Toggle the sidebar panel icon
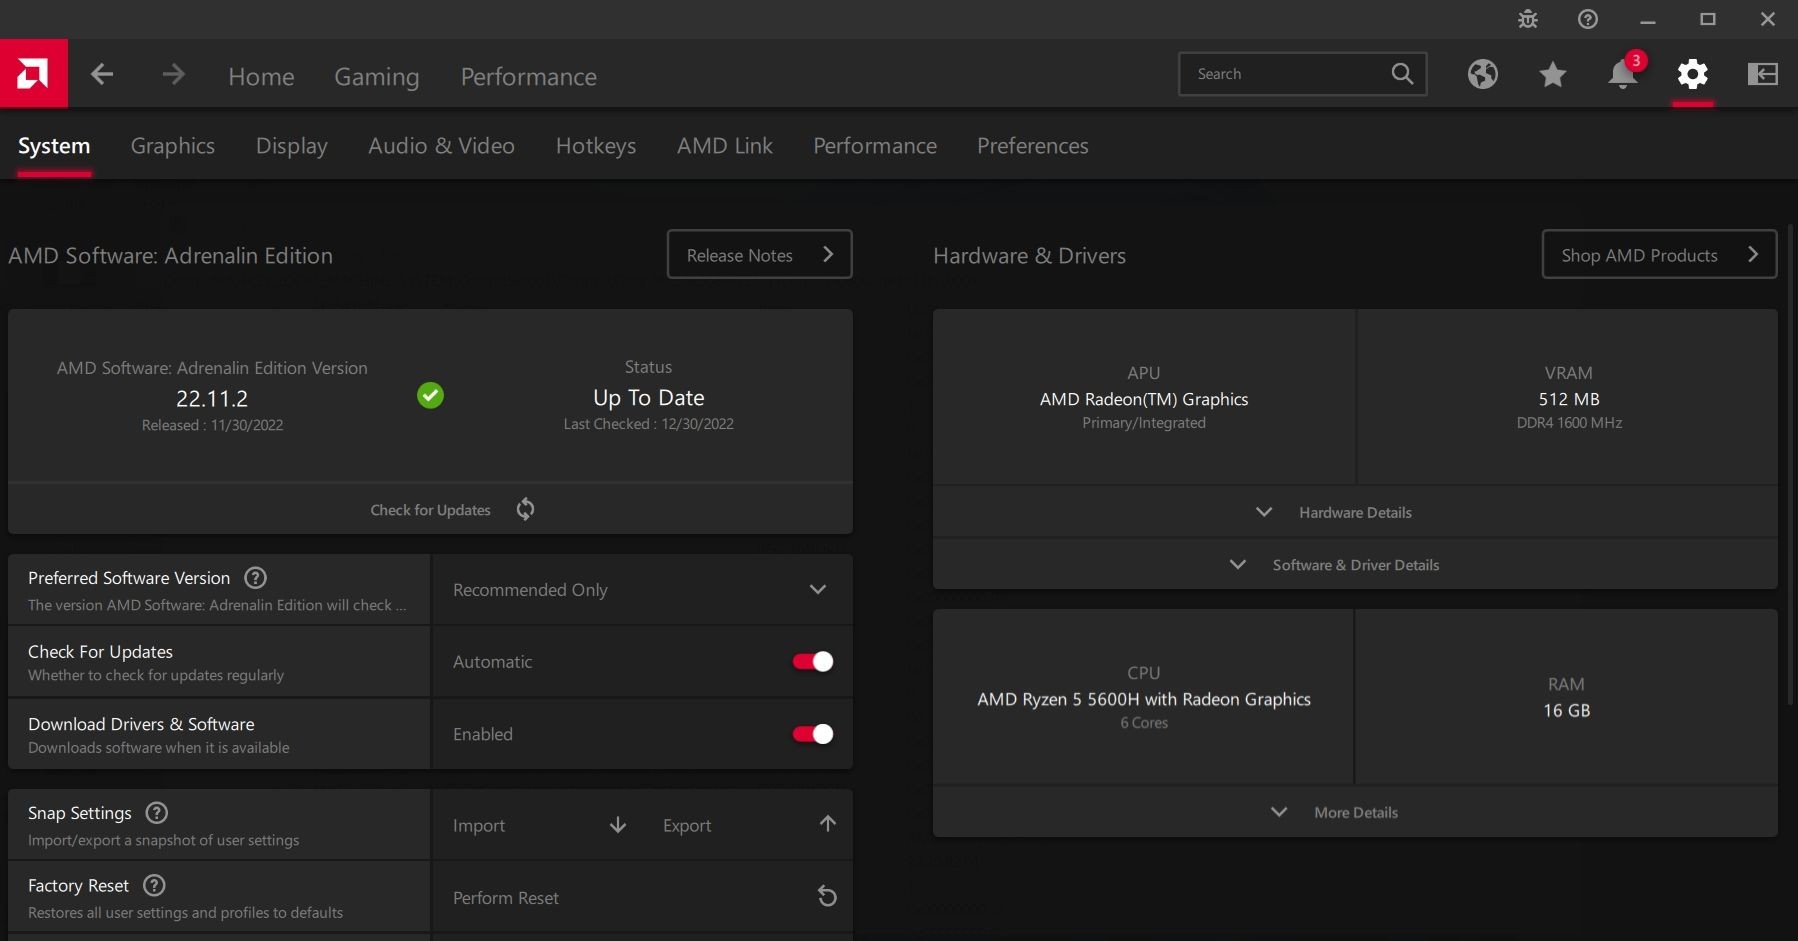 pyautogui.click(x=1762, y=74)
